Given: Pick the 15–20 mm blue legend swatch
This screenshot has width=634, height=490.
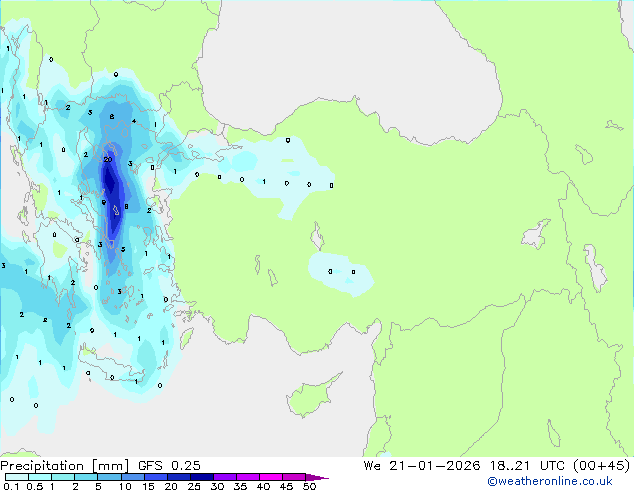Looking at the screenshot, I should pyautogui.click(x=155, y=477).
